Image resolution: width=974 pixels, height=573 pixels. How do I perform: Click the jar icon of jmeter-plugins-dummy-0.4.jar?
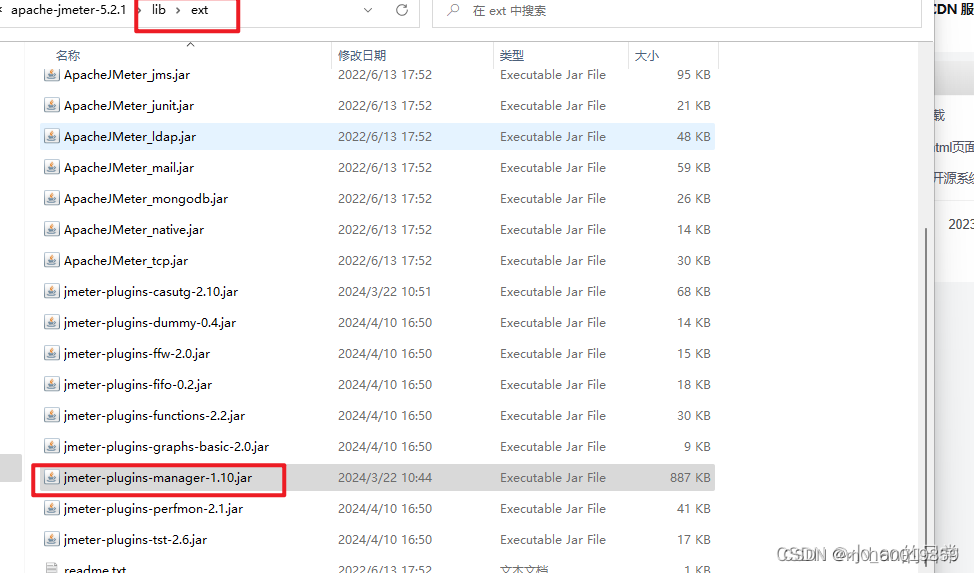pos(52,323)
